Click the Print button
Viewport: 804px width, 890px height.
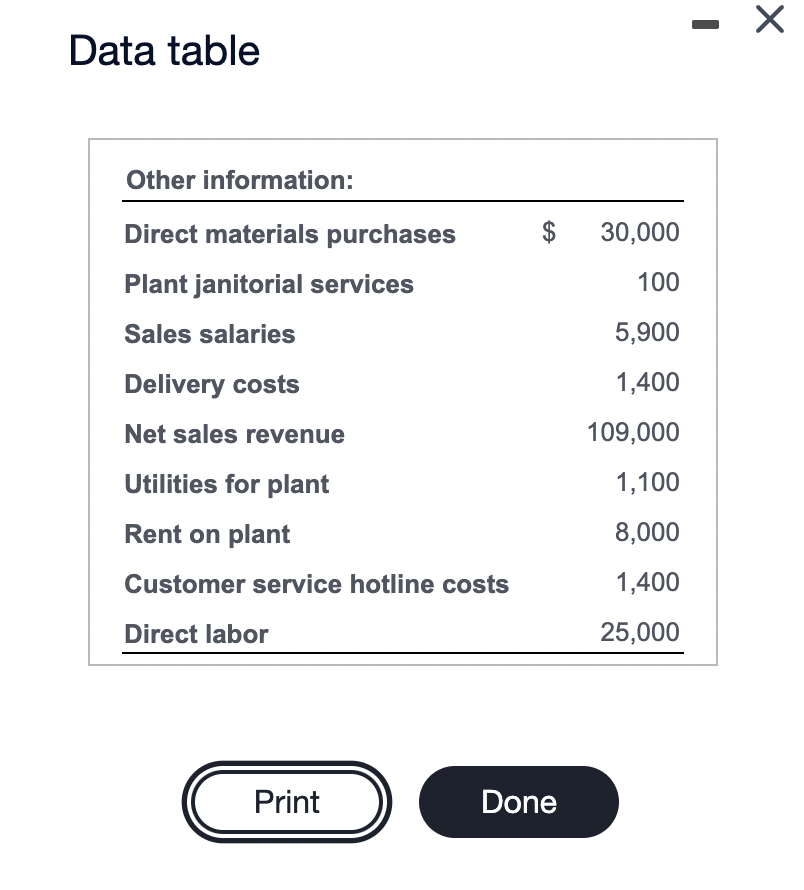click(287, 802)
